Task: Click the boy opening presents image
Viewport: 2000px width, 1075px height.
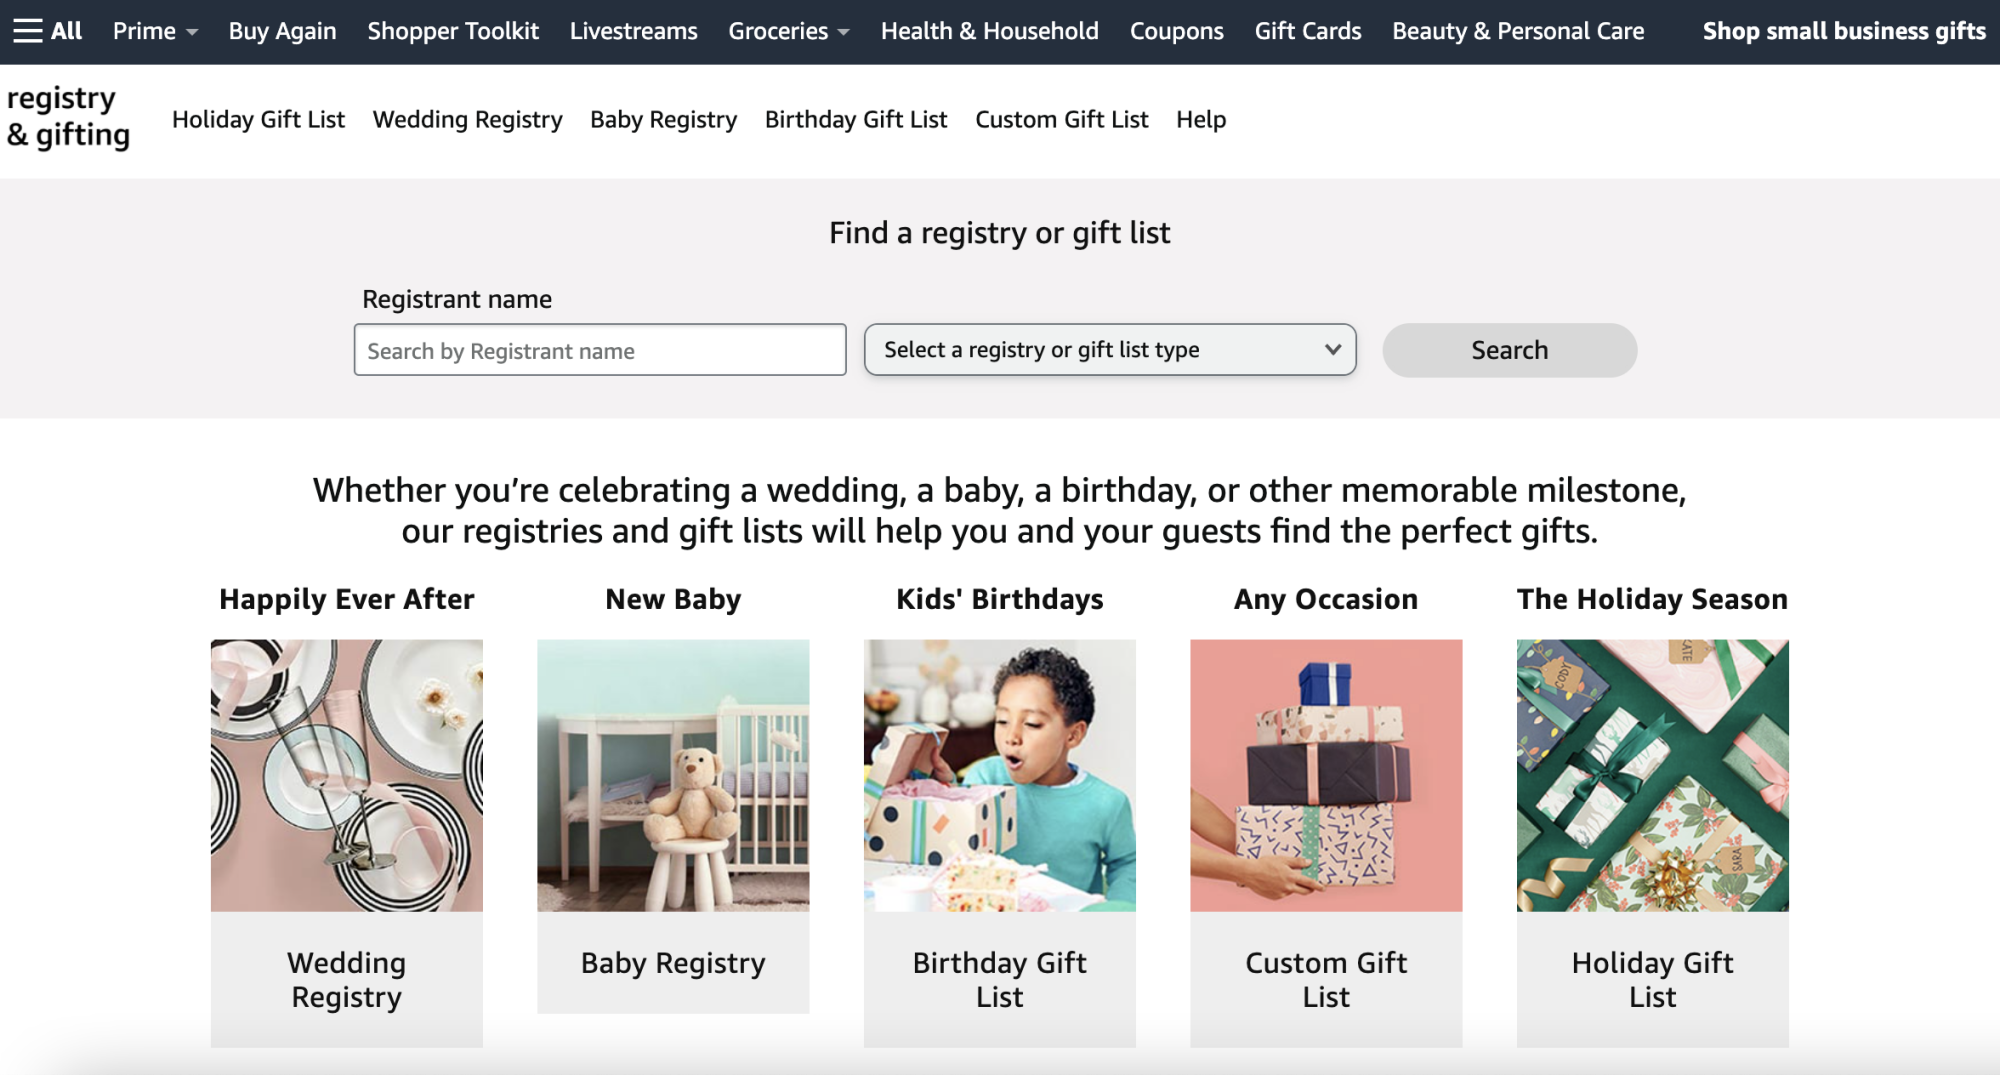Action: [x=999, y=775]
